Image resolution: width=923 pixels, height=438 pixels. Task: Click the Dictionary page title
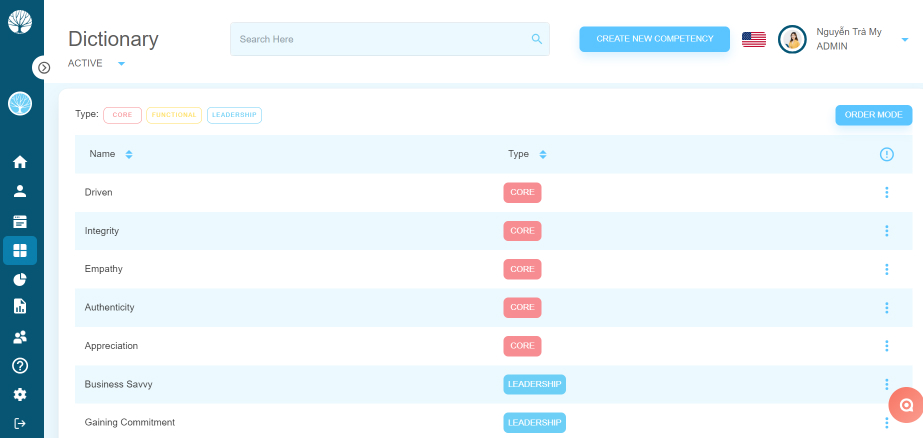pos(113,39)
